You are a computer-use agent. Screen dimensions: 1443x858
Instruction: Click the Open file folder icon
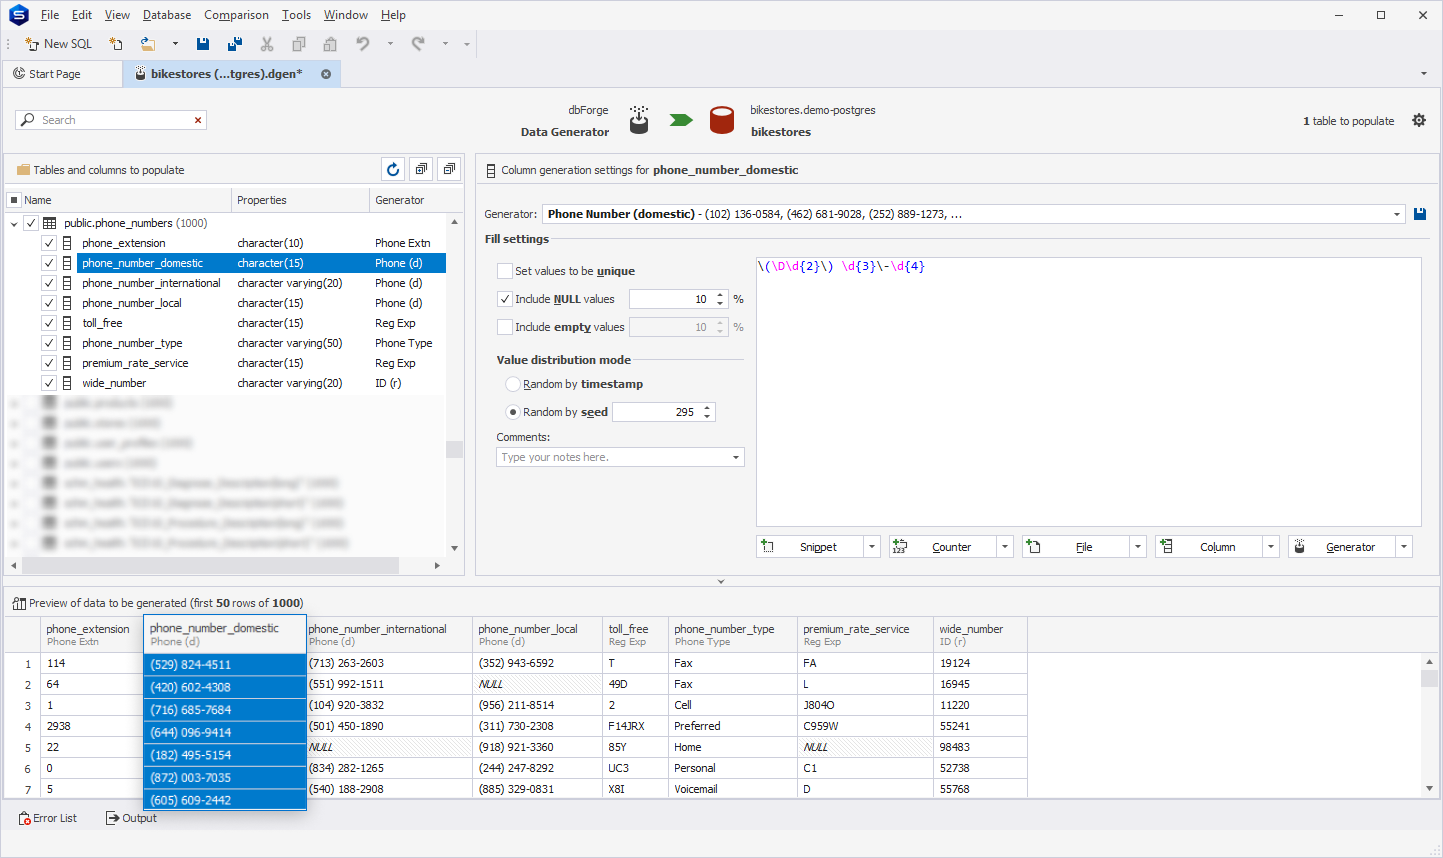click(x=148, y=44)
